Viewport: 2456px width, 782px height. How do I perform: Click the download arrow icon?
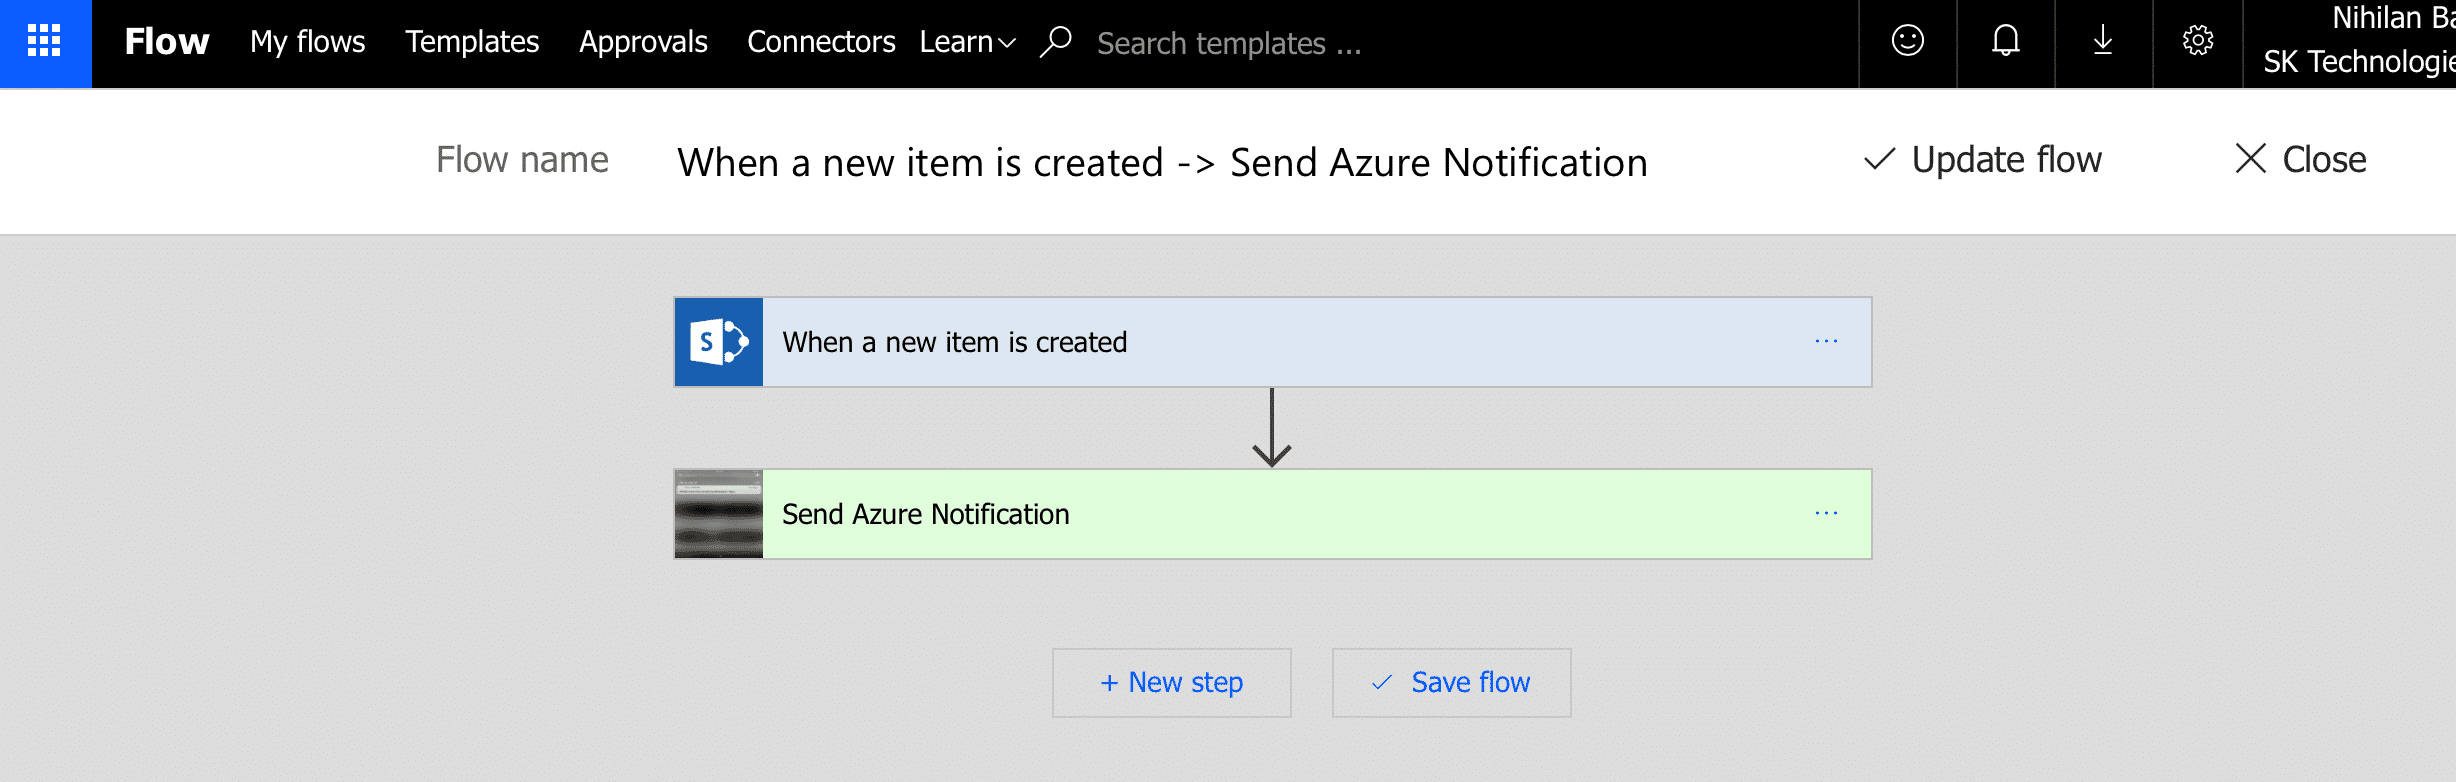(x=2103, y=41)
